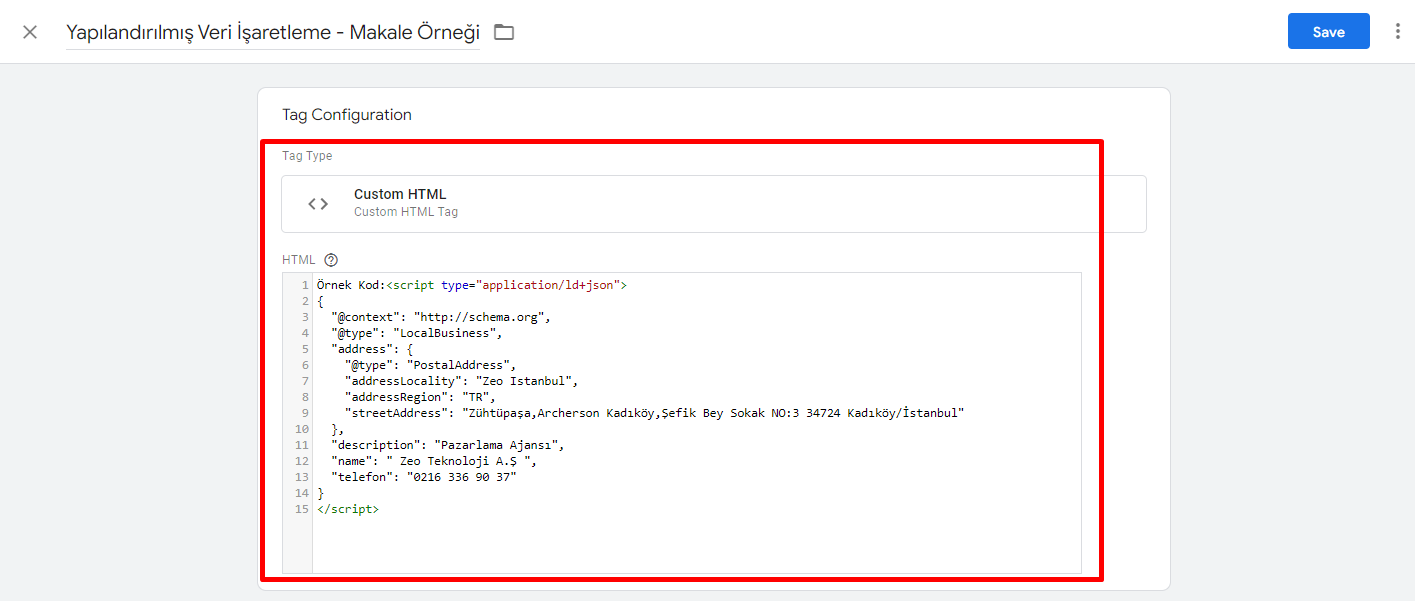Viewport: 1415px width, 601px height.
Task: Close the tag editor with the X icon
Action: tap(30, 32)
